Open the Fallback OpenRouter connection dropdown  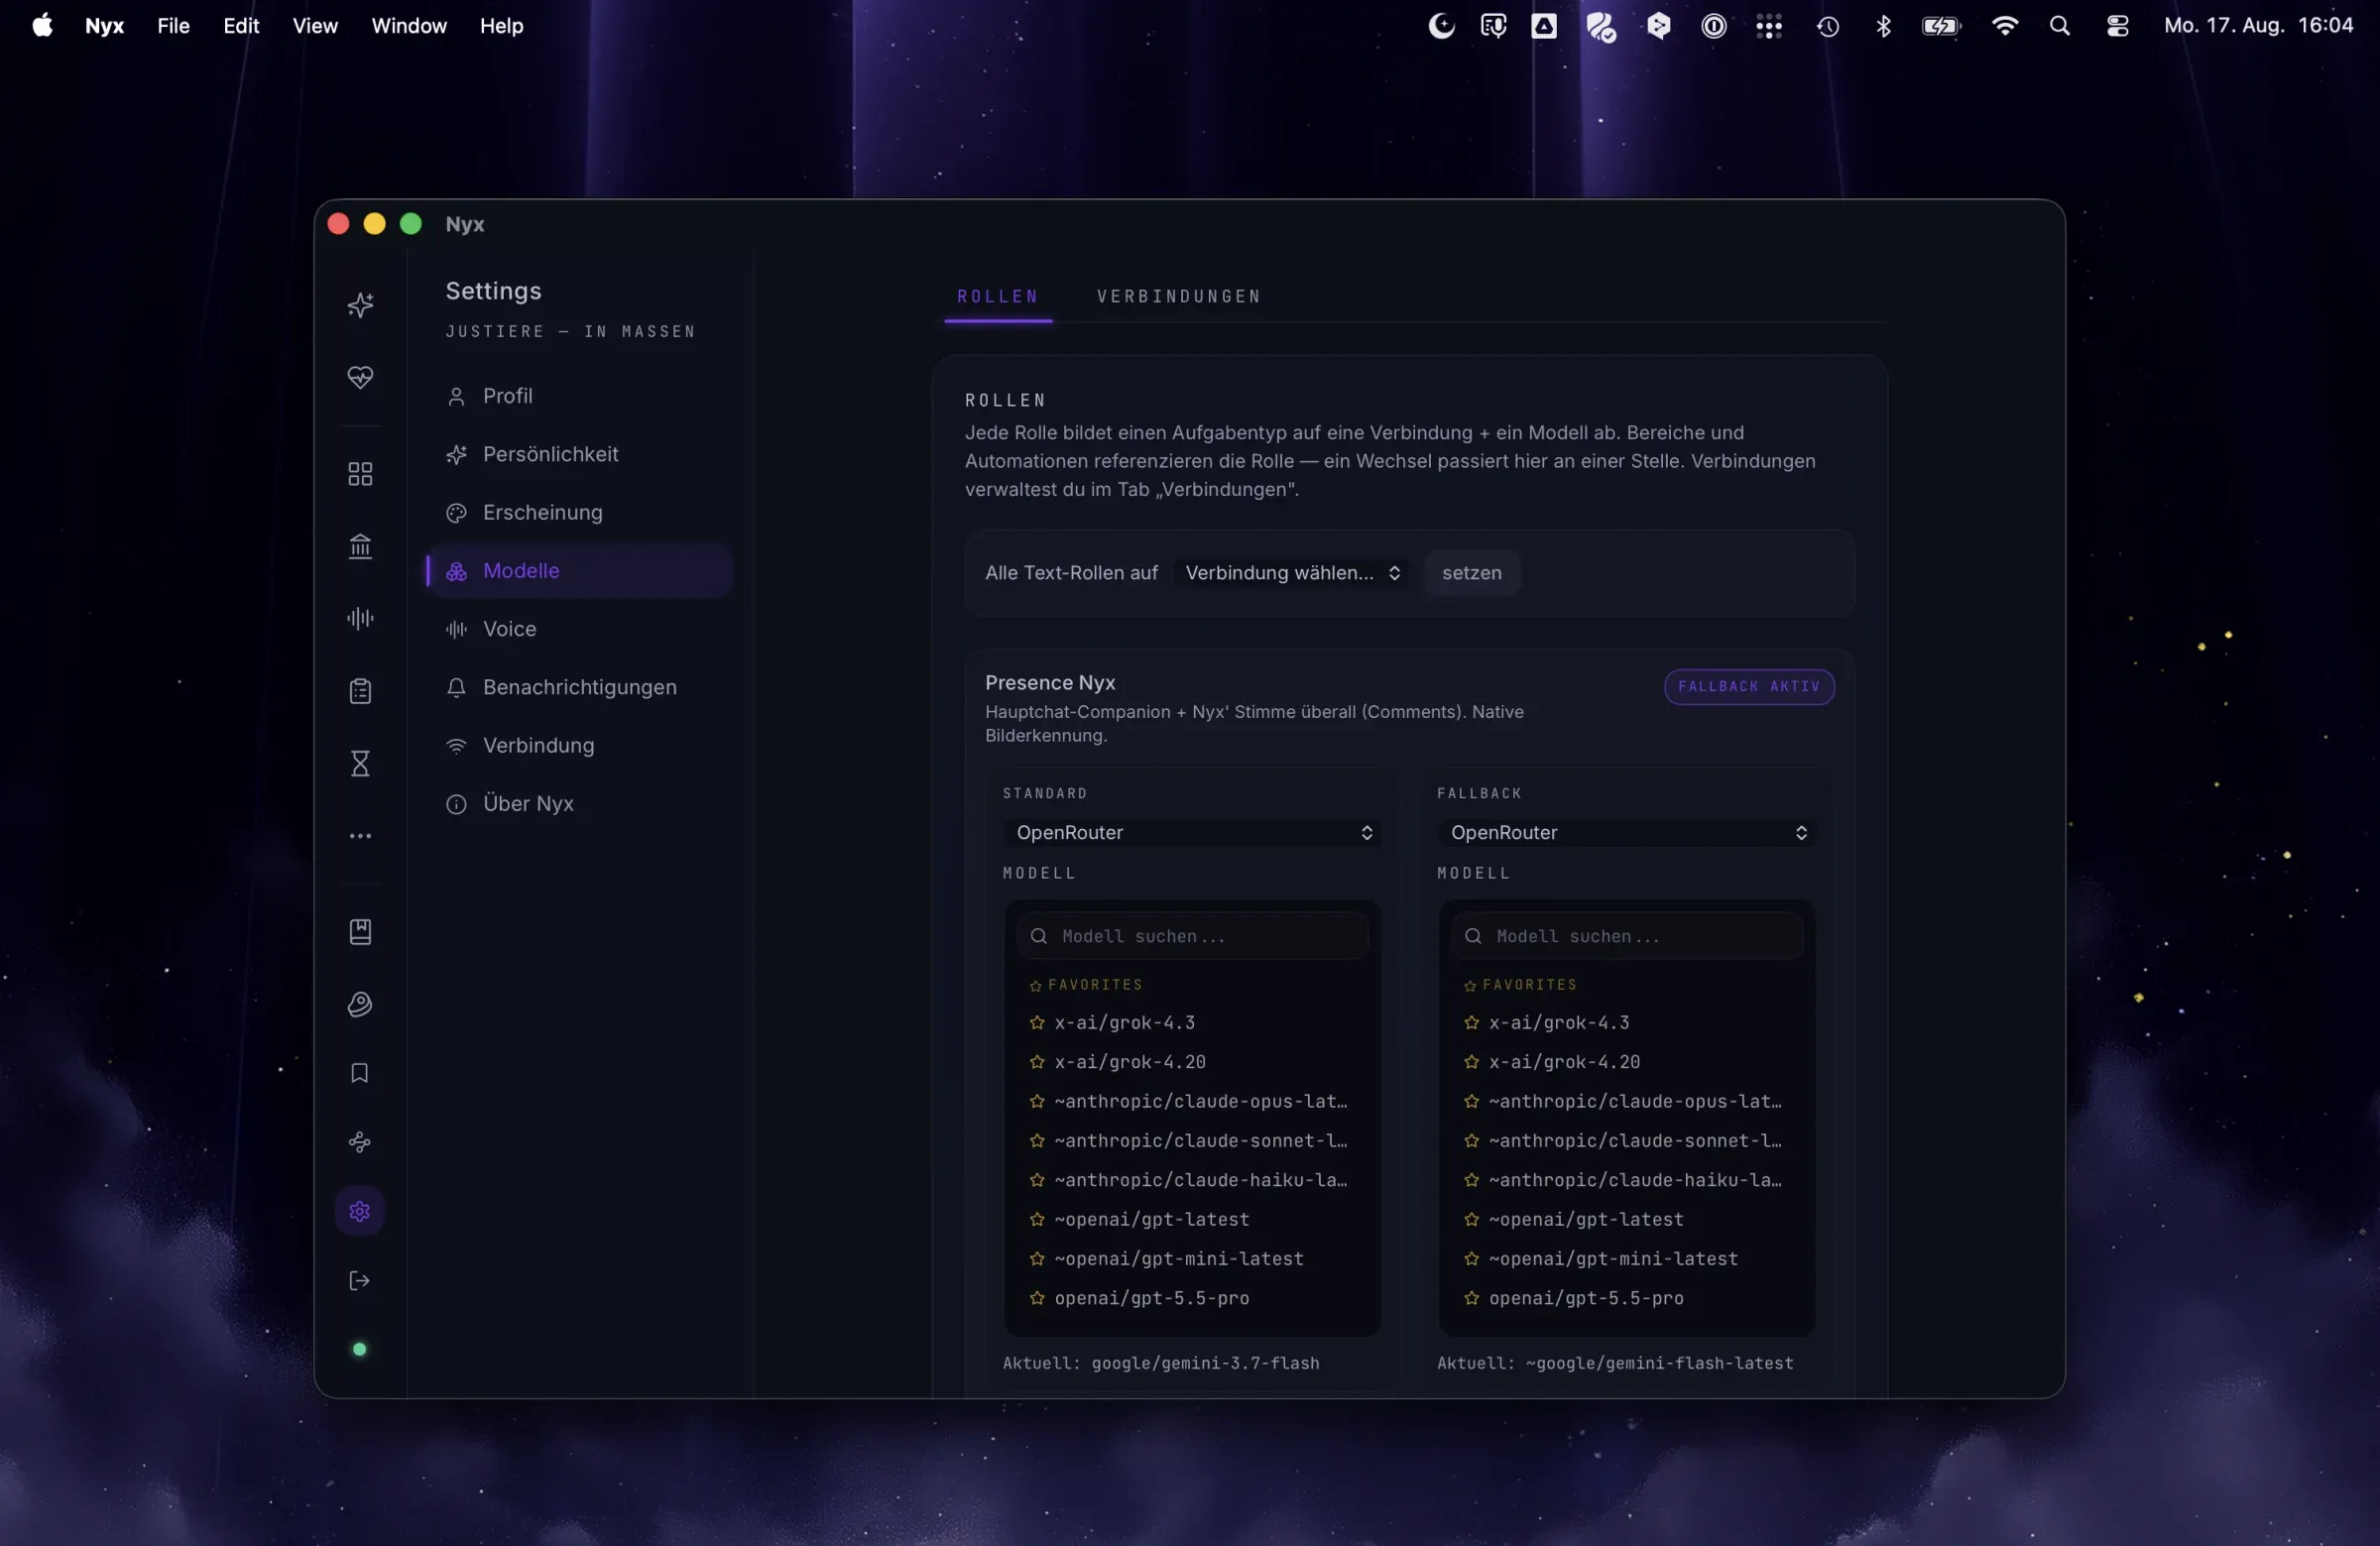tap(1627, 832)
